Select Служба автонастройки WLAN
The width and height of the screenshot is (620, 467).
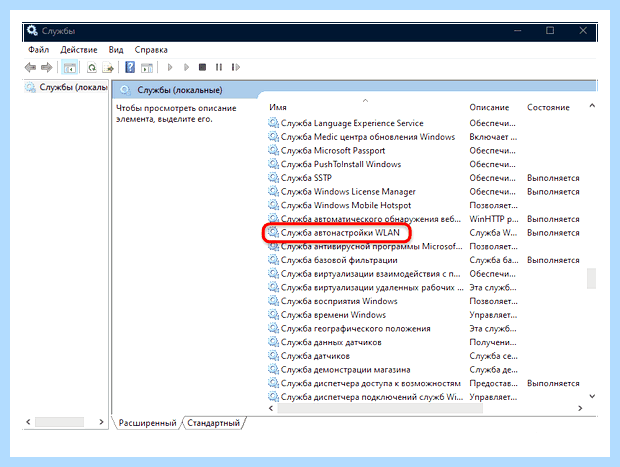340,233
